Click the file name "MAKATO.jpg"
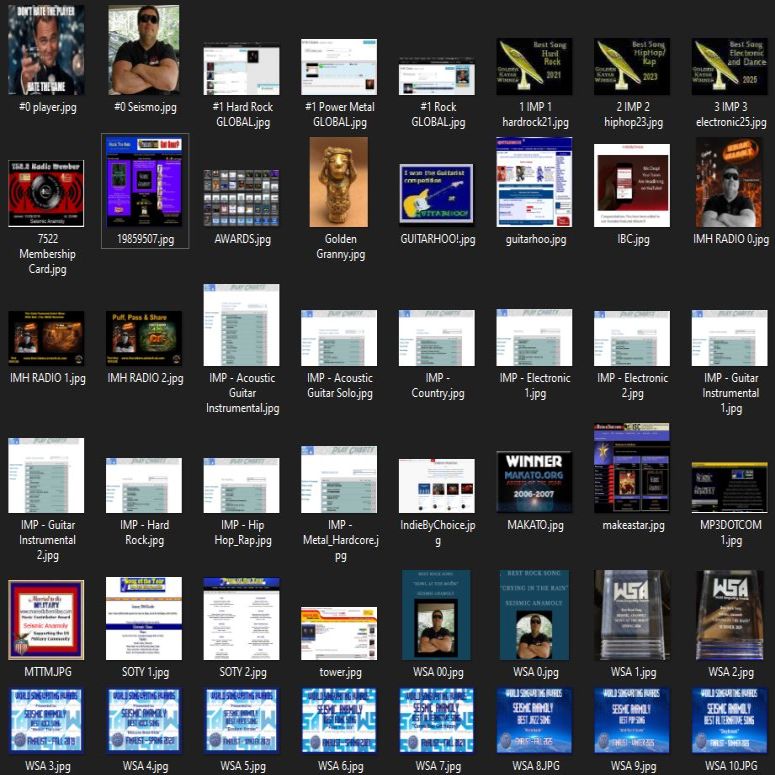Image resolution: width=775 pixels, height=775 pixels. (x=535, y=525)
